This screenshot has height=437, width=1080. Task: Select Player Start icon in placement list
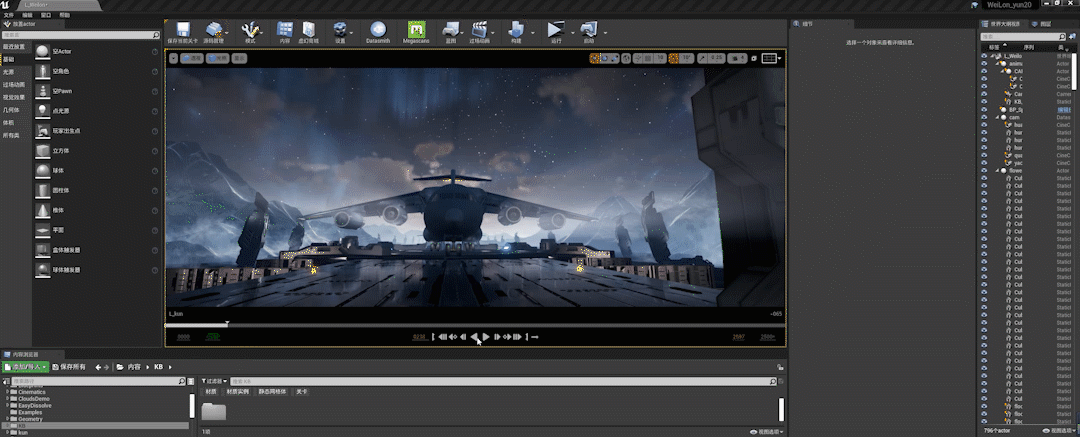tap(43, 130)
